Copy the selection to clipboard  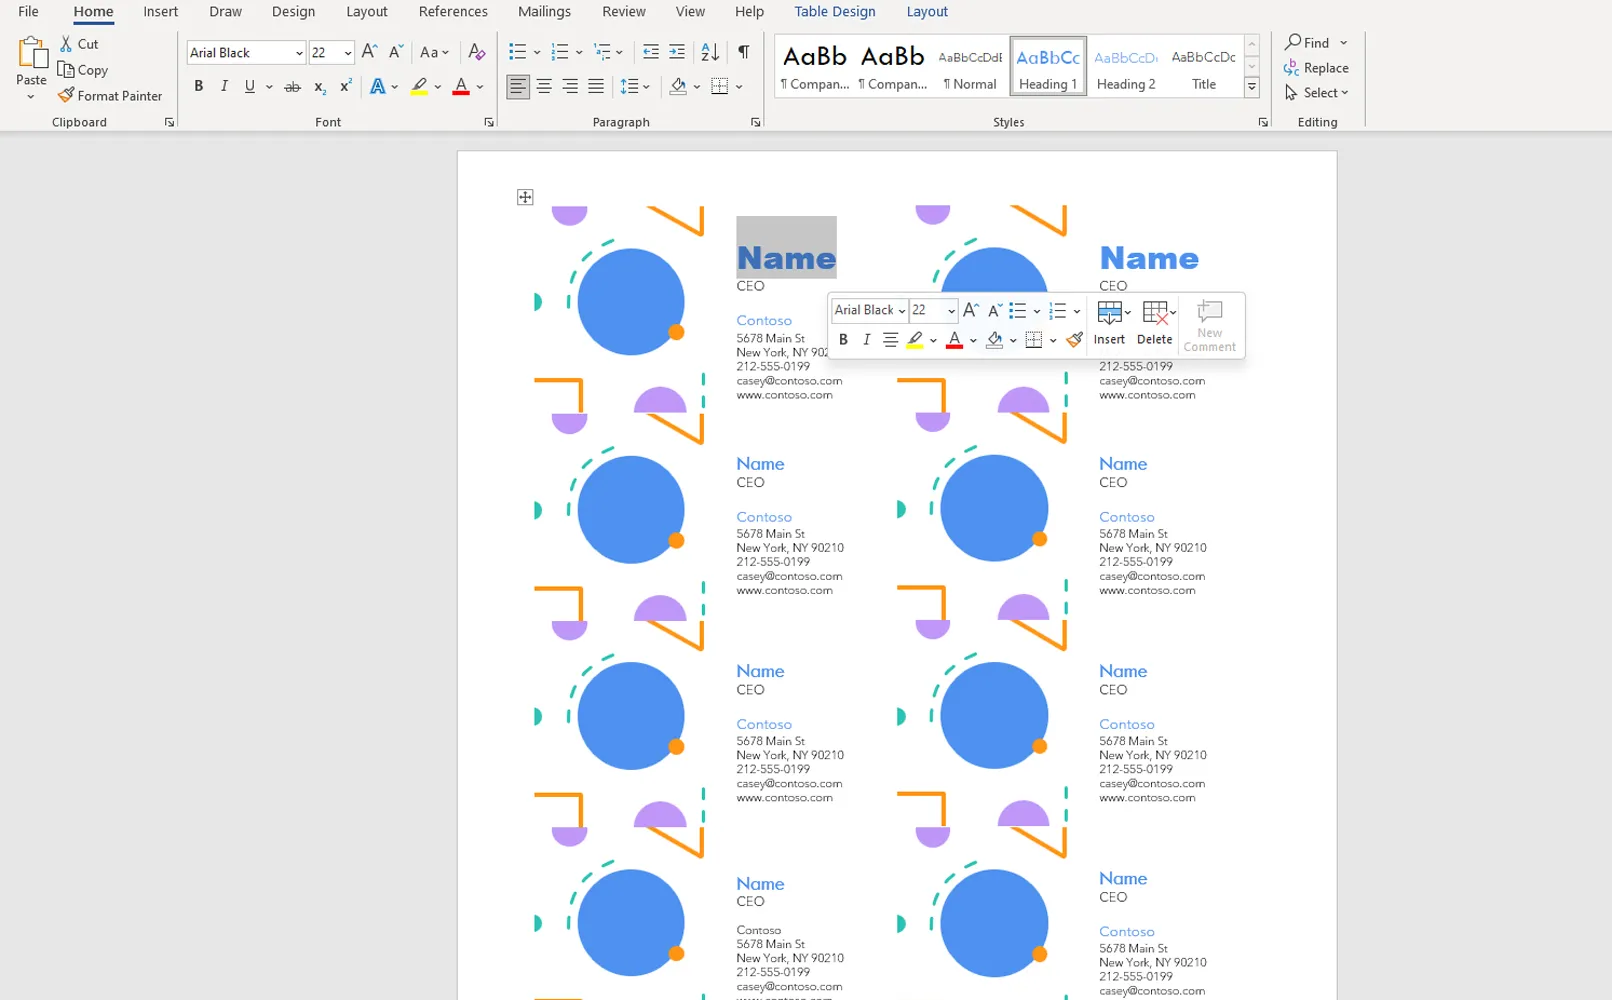pyautogui.click(x=83, y=70)
